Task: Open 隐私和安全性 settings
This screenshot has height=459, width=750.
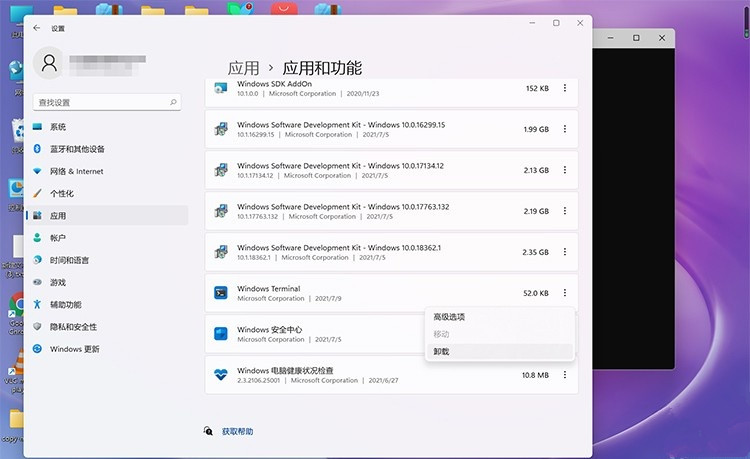Action: click(106, 327)
